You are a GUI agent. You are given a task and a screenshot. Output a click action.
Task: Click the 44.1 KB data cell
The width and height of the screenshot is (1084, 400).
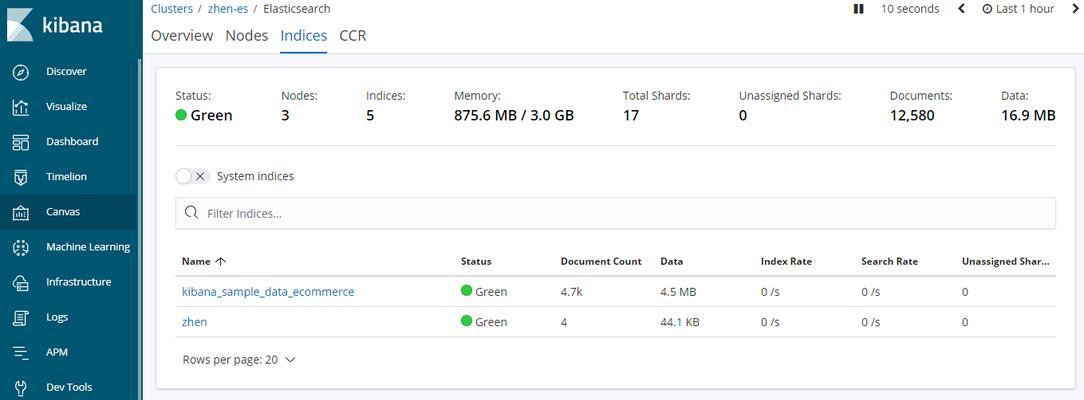point(680,323)
